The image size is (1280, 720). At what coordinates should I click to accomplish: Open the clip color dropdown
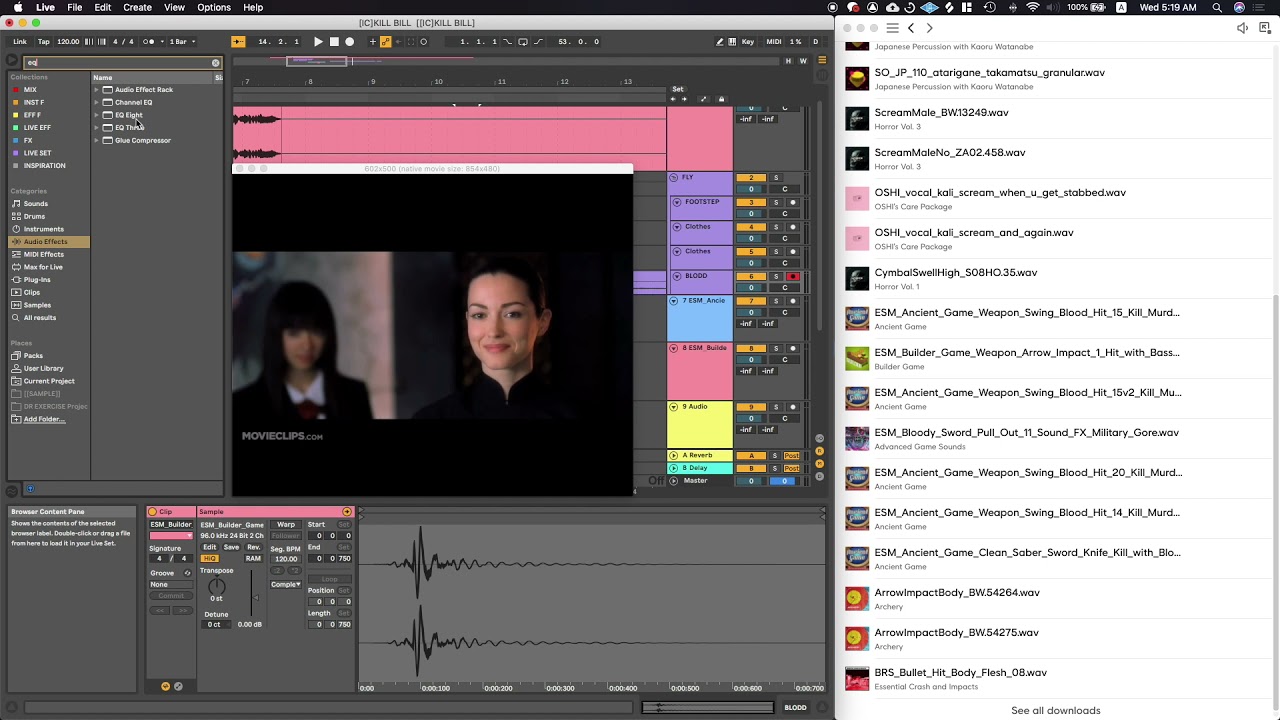[x=171, y=536]
